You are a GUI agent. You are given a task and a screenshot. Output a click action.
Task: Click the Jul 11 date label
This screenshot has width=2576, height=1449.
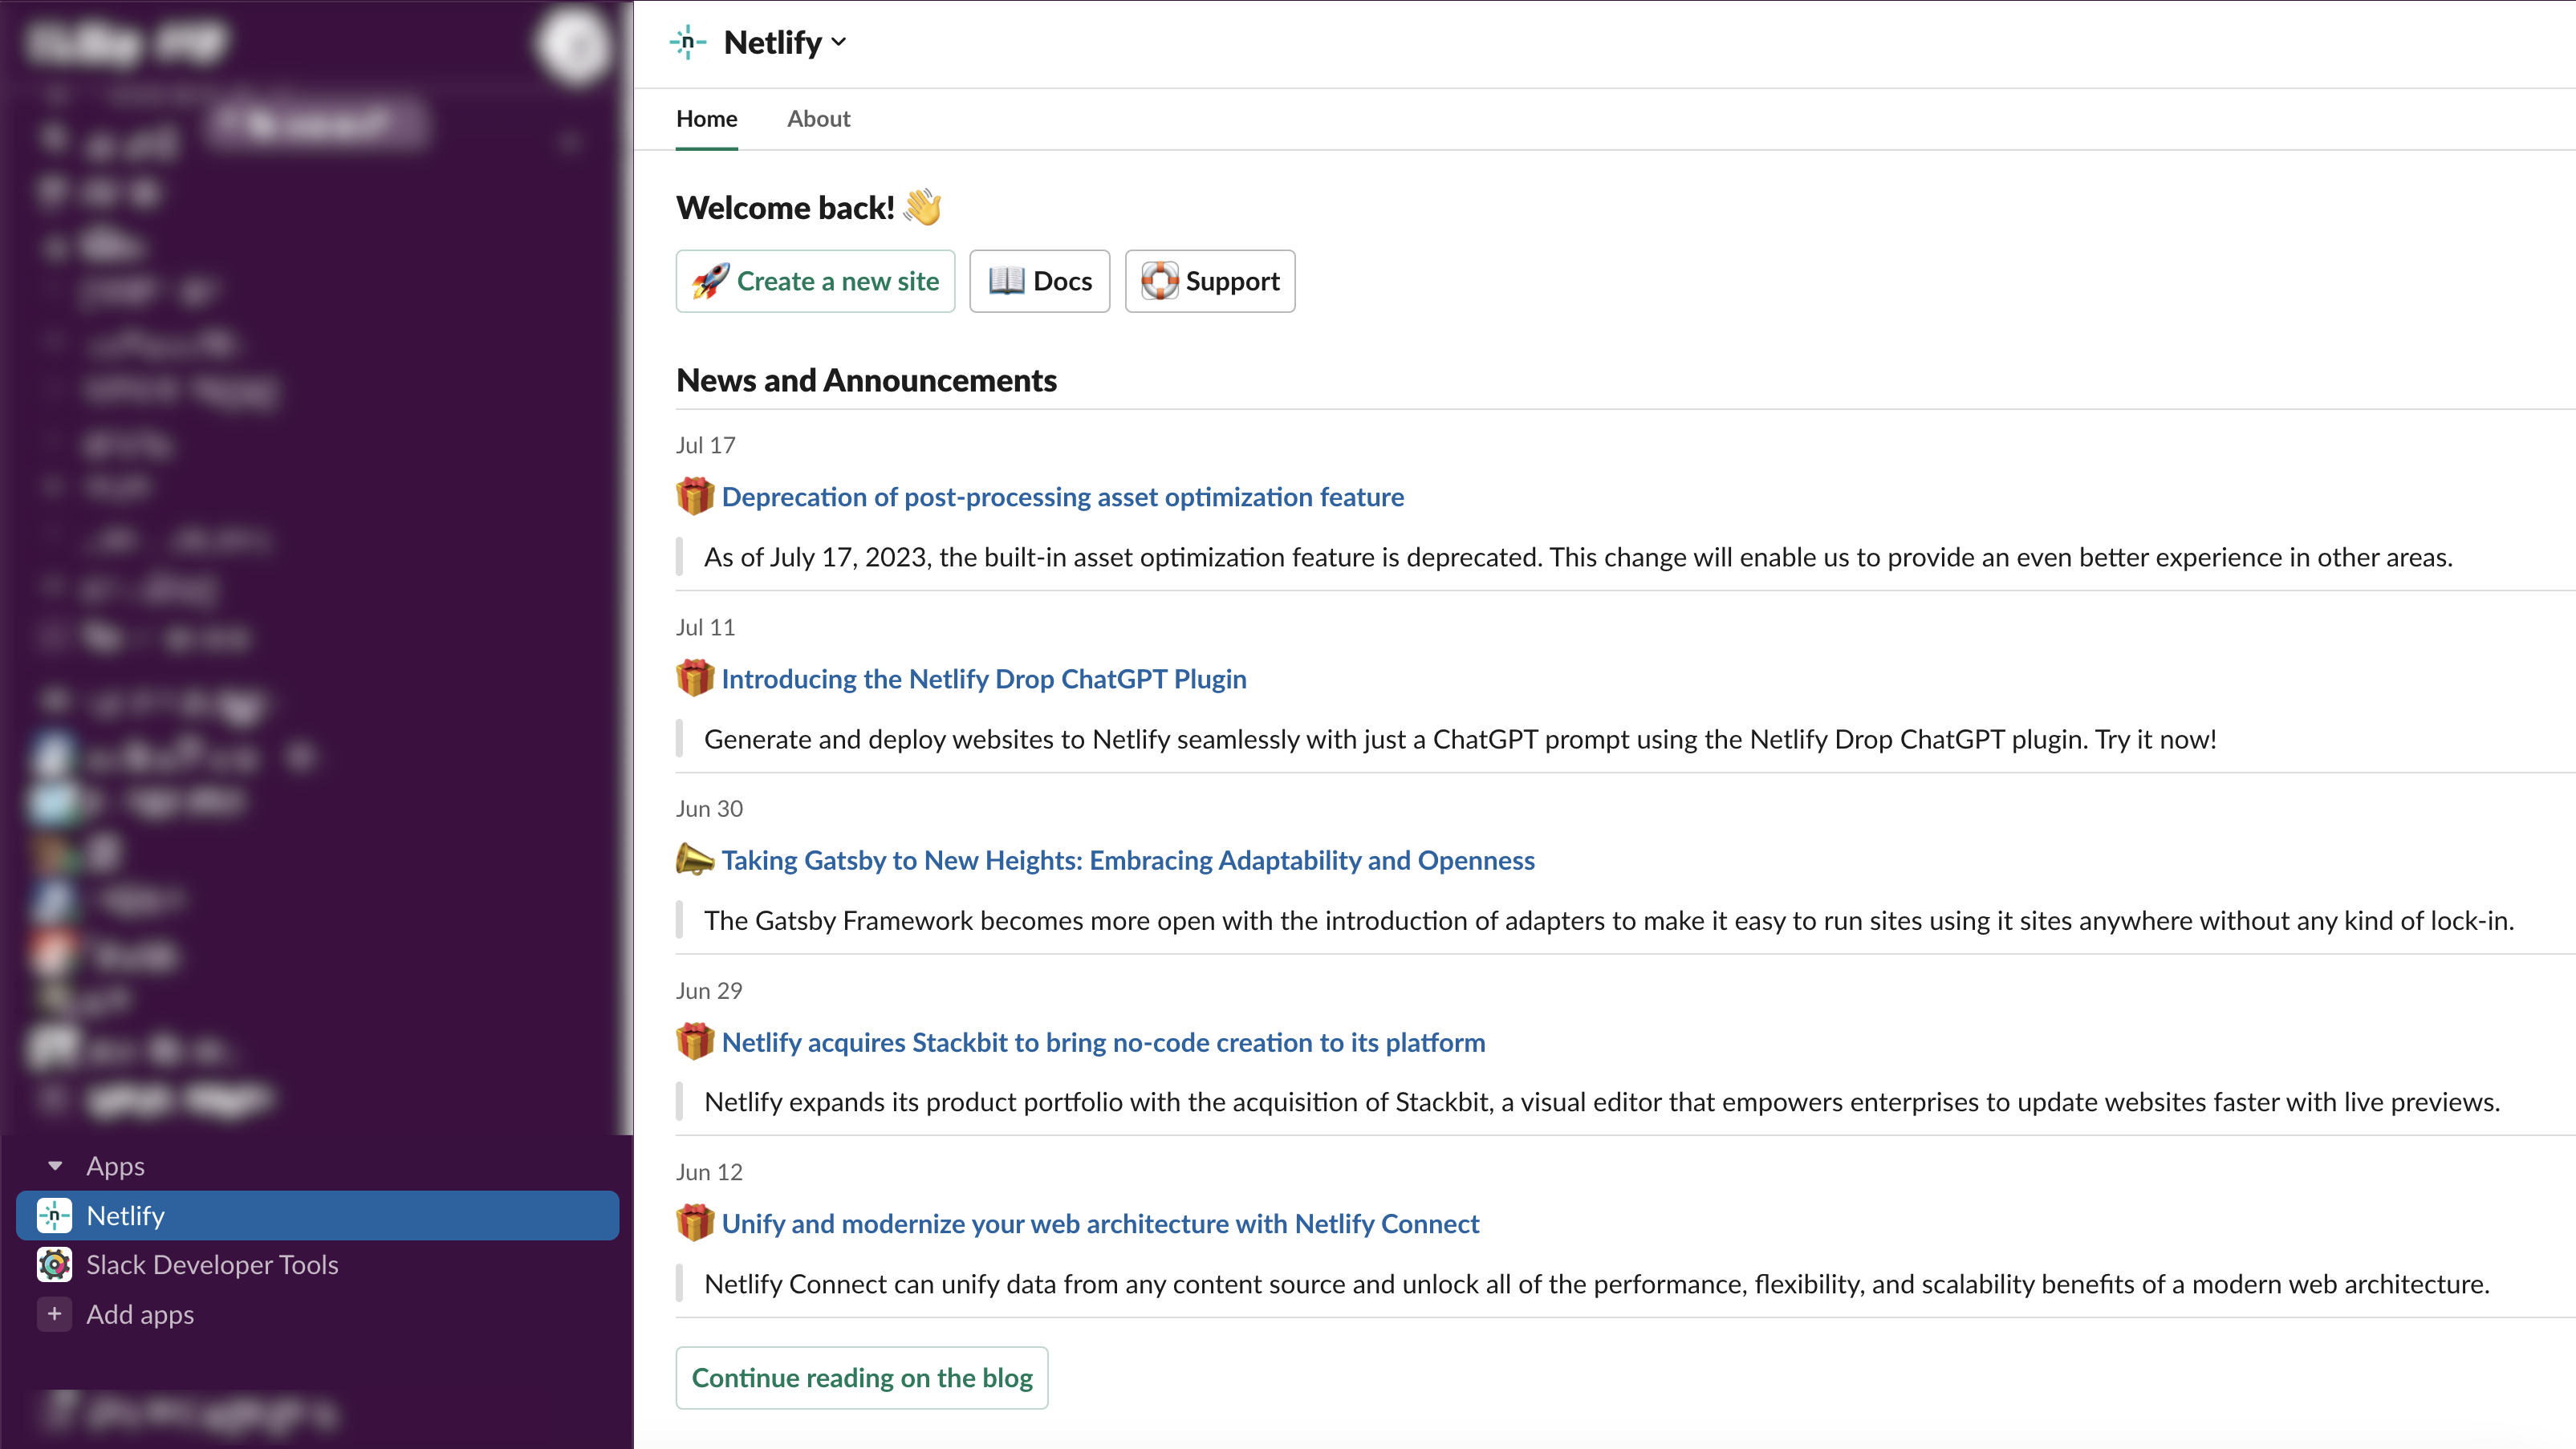[x=705, y=627]
